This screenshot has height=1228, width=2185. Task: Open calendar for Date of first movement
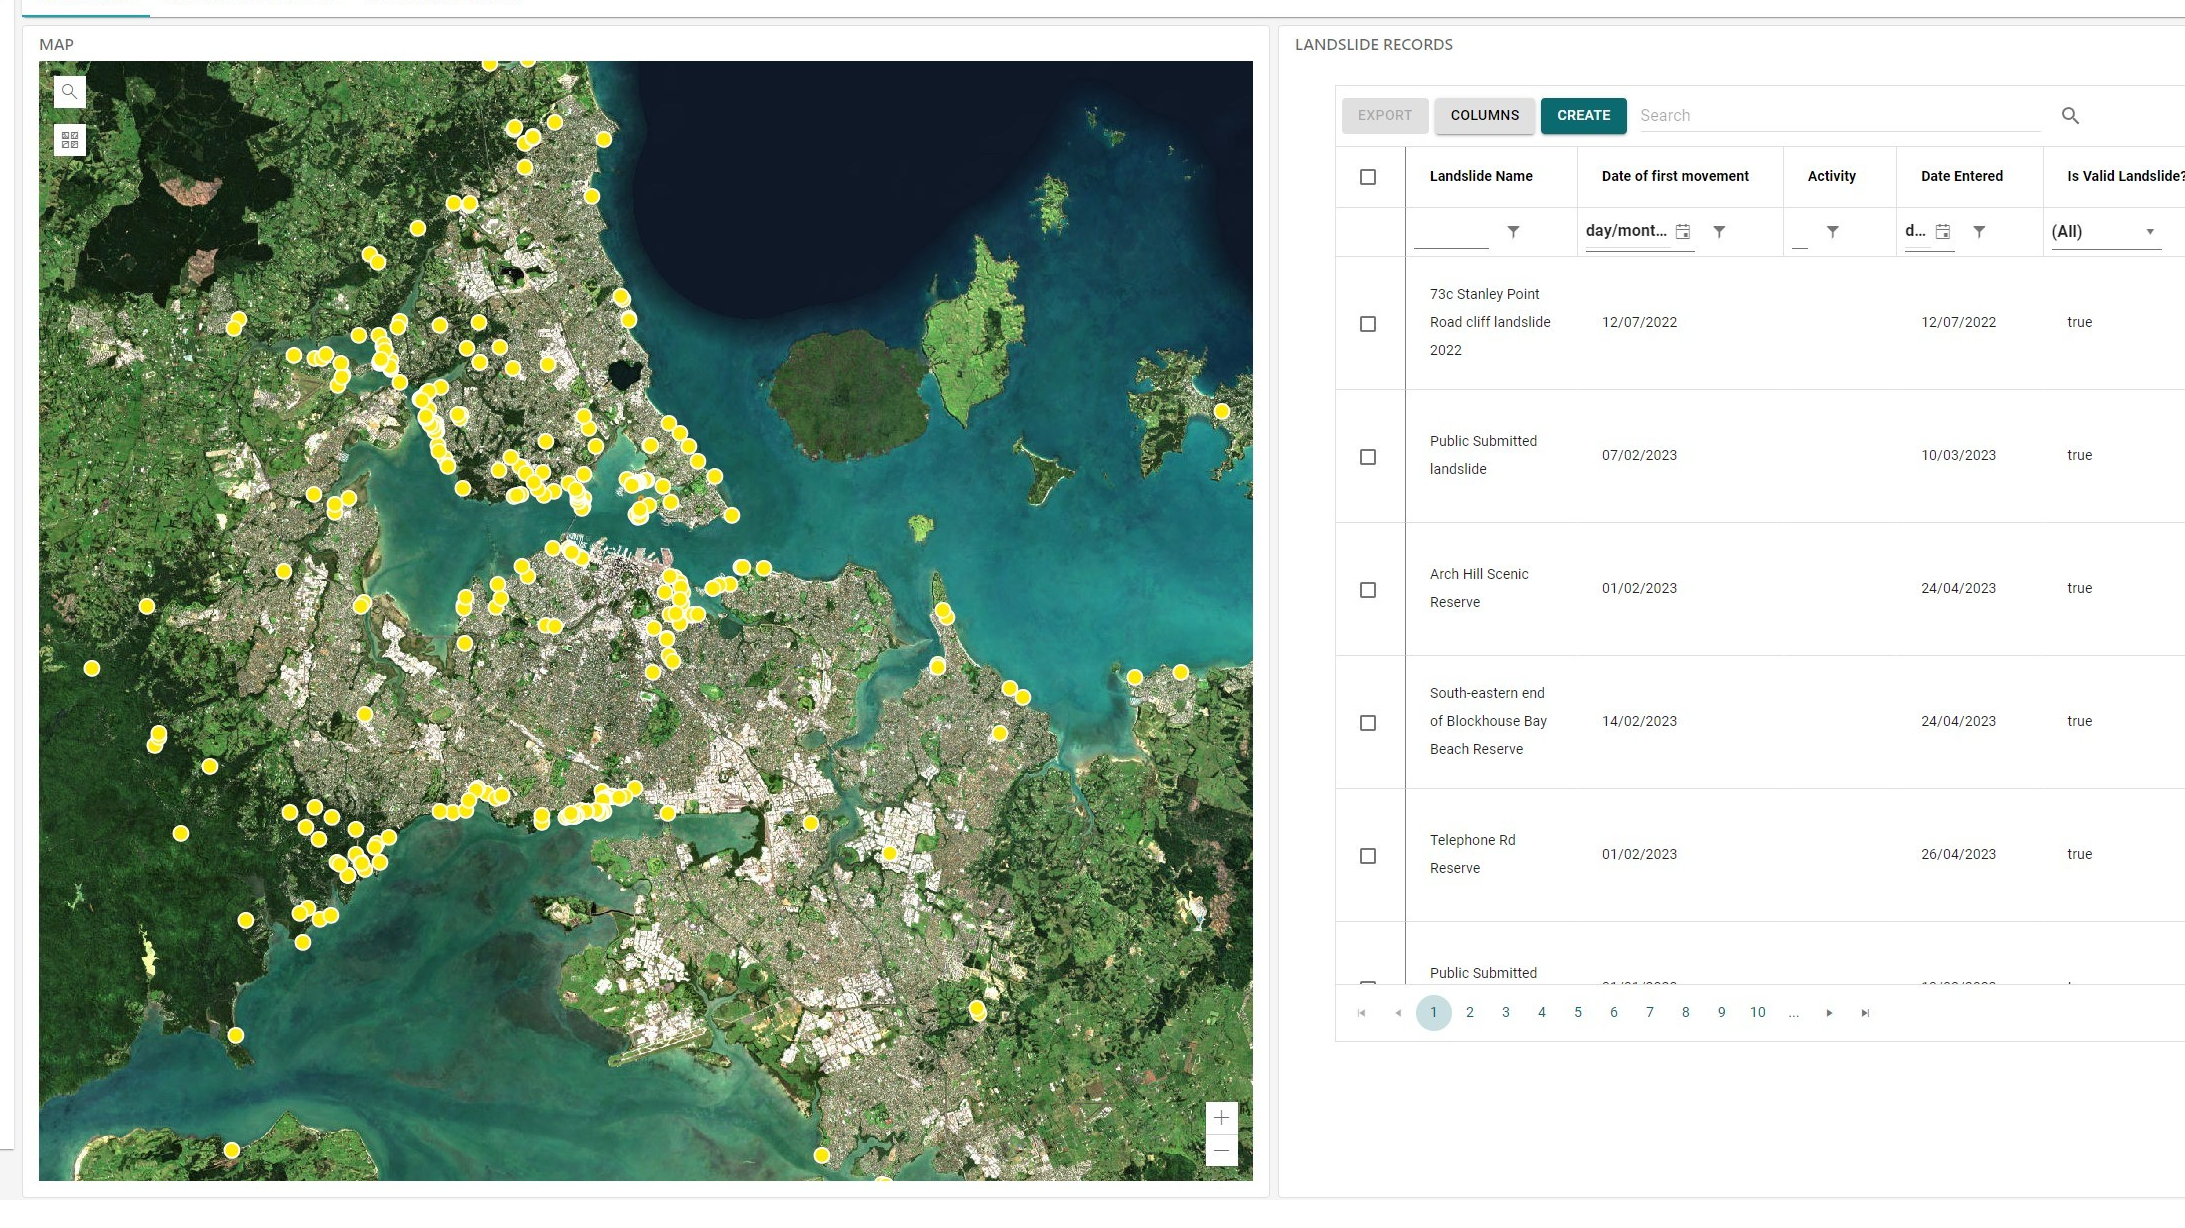pyautogui.click(x=1683, y=232)
